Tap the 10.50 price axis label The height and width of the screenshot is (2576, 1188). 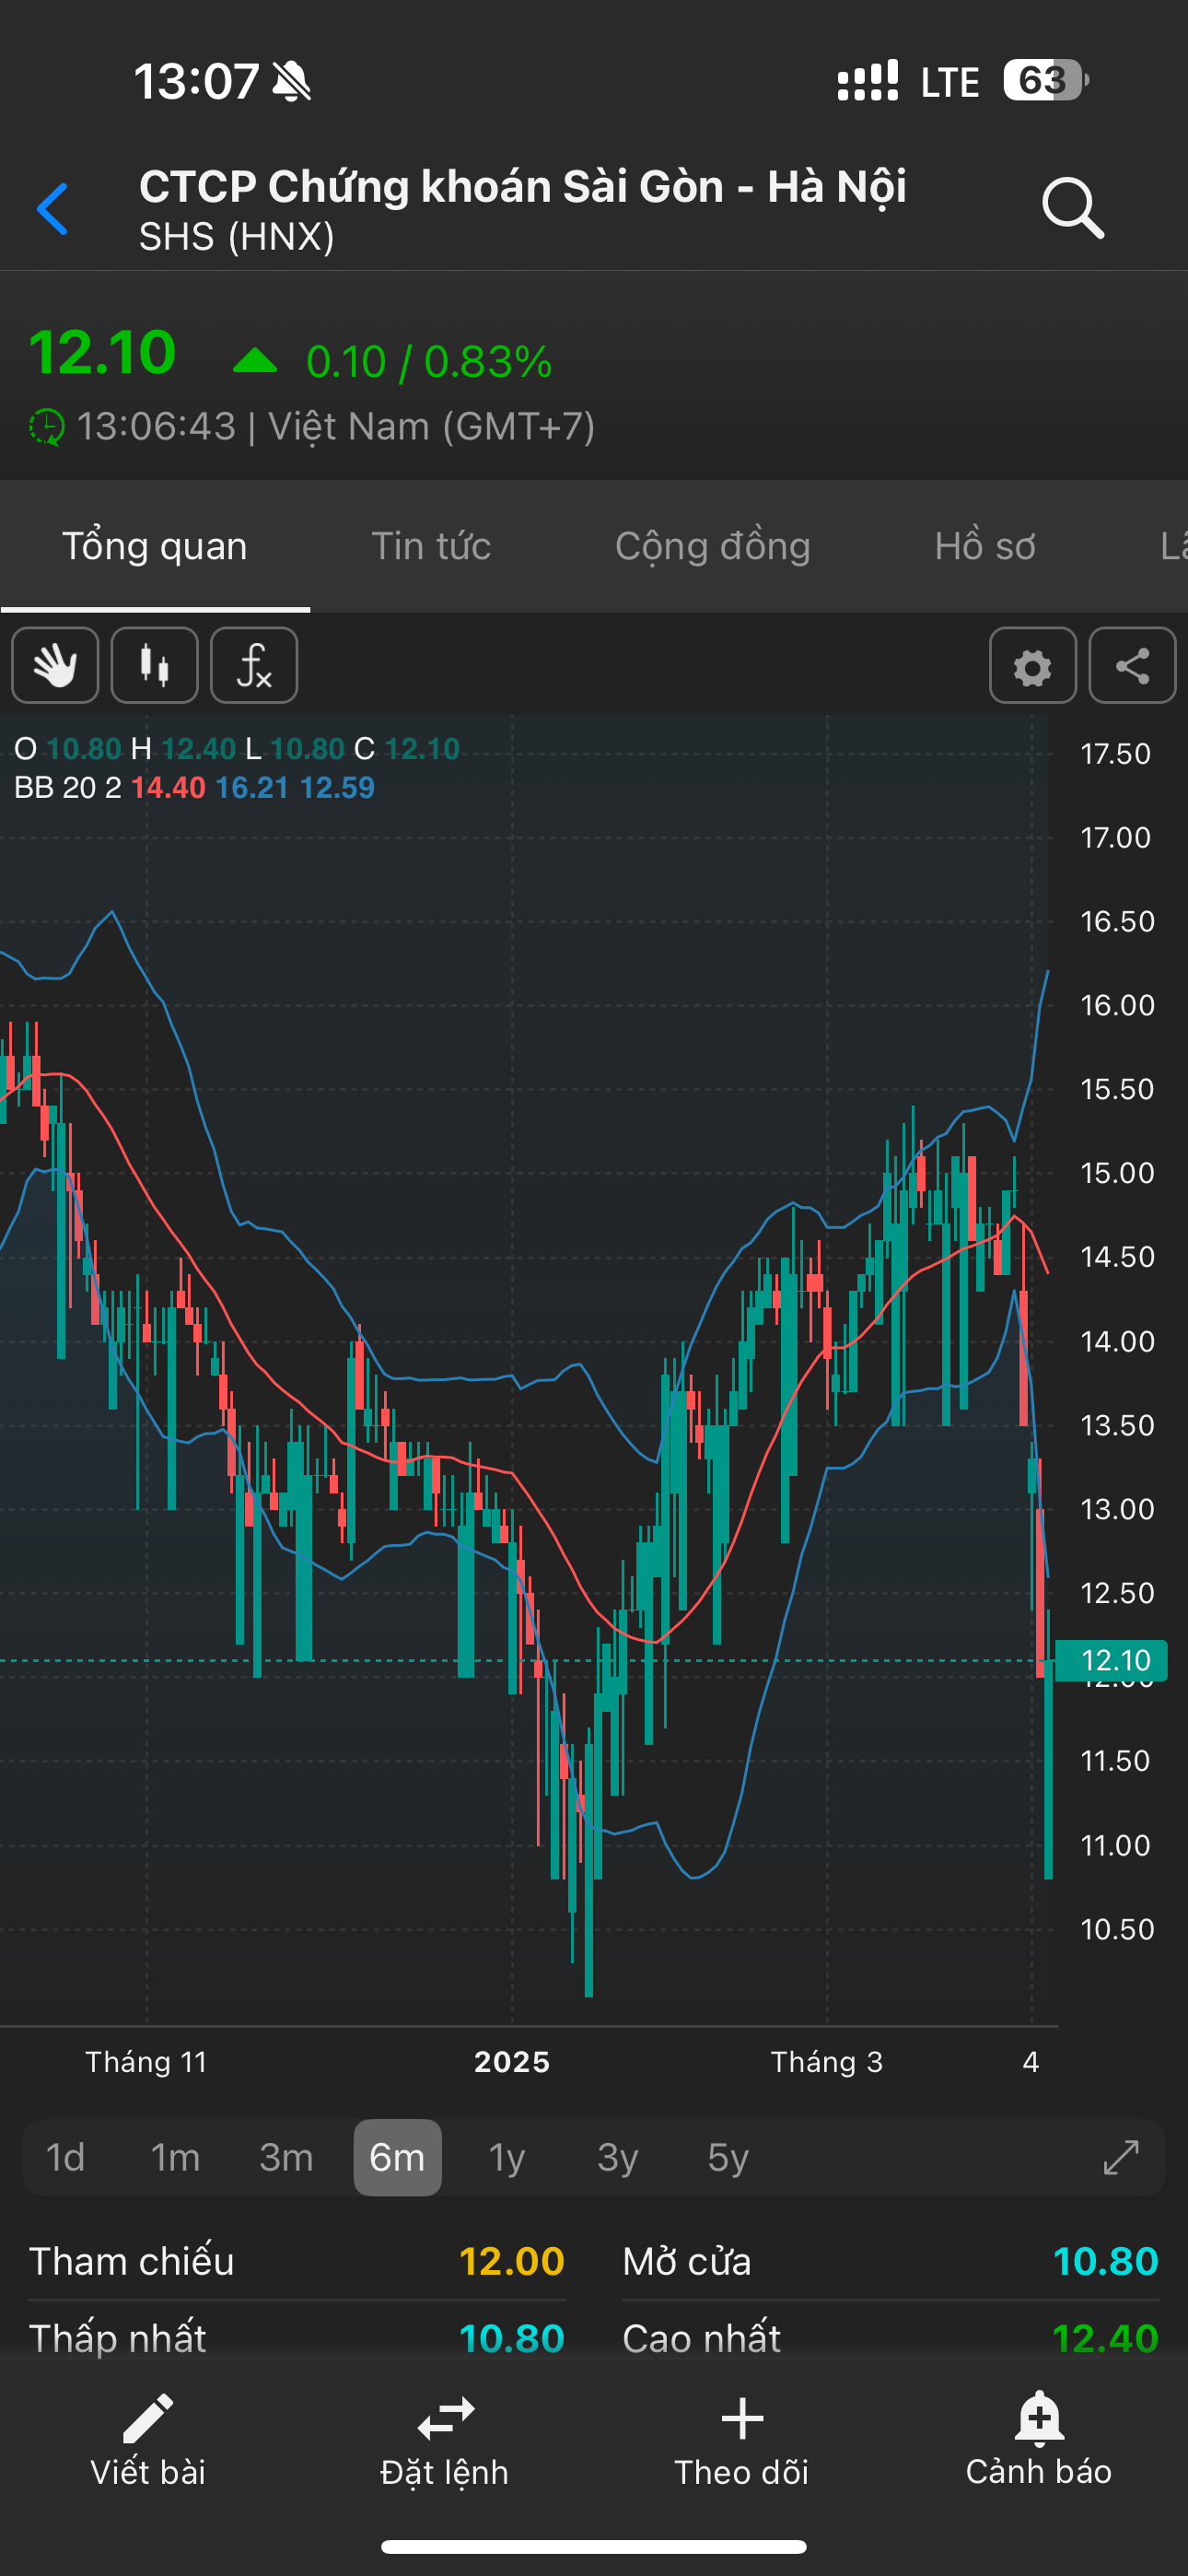click(x=1117, y=1928)
